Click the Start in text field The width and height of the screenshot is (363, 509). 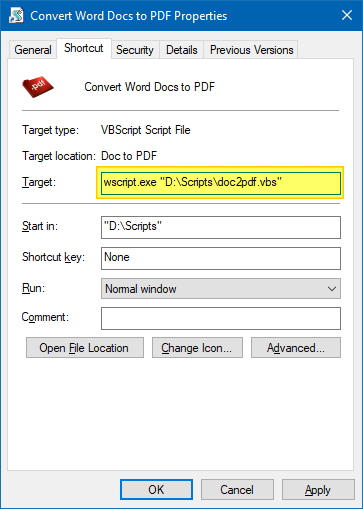tap(221, 227)
